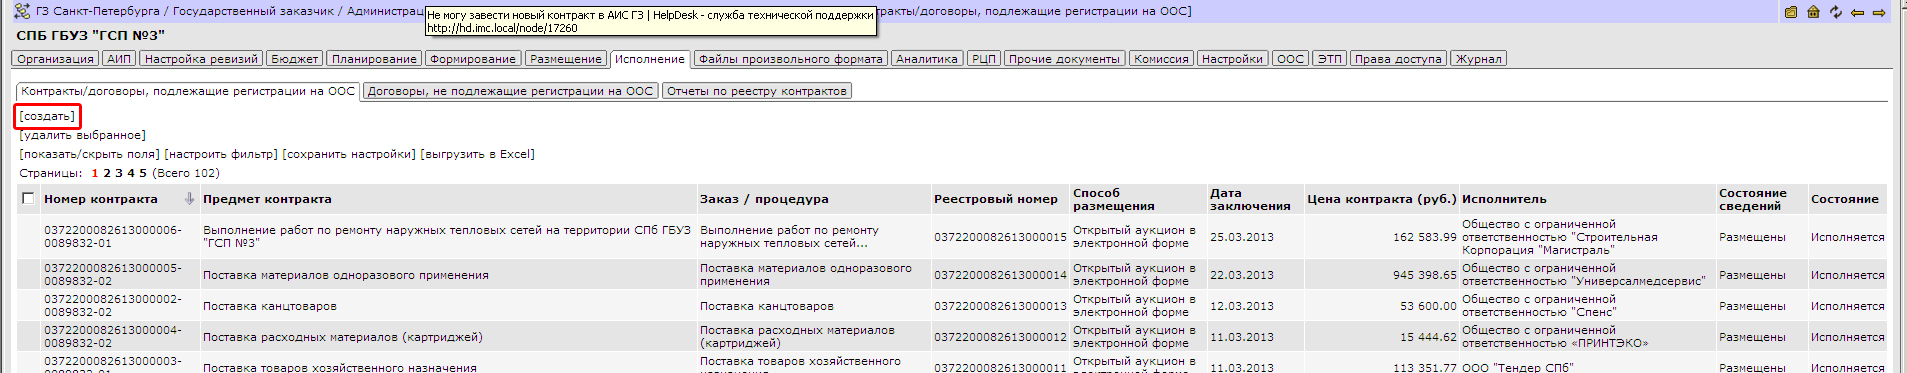Click registry number 0372200082613000015
This screenshot has height=373, width=1907.
pyautogui.click(x=1000, y=237)
